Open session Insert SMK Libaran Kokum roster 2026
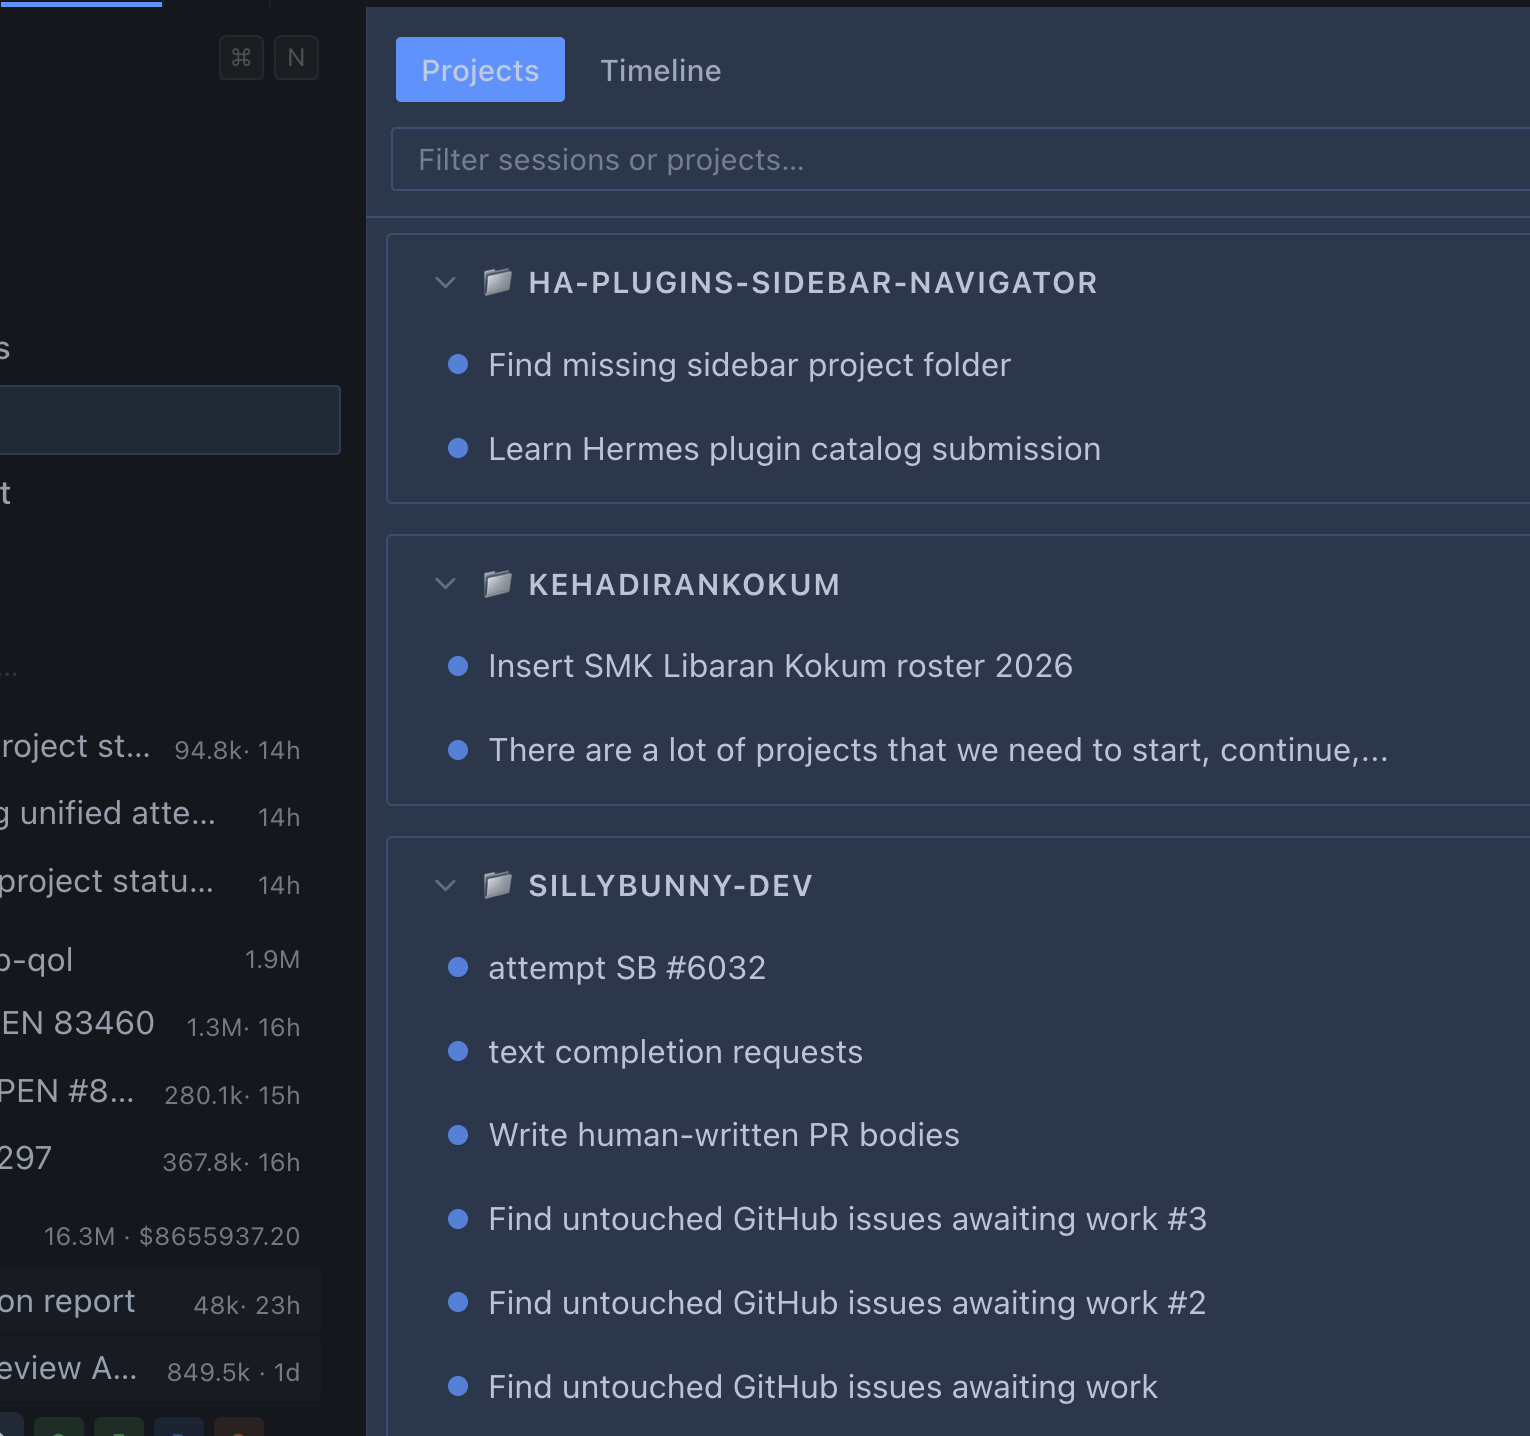This screenshot has width=1530, height=1436. point(780,666)
